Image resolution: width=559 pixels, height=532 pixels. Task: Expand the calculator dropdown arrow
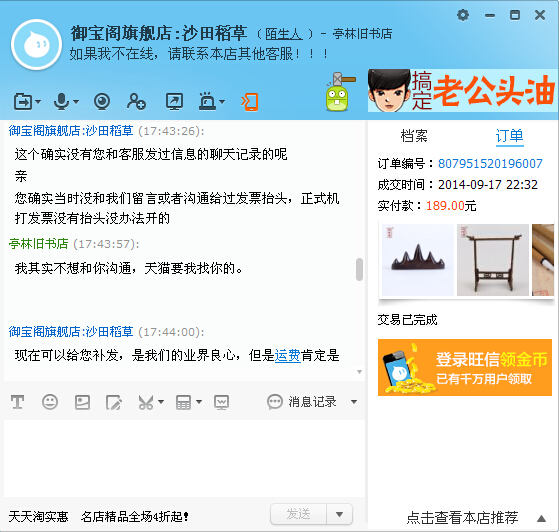tap(199, 402)
